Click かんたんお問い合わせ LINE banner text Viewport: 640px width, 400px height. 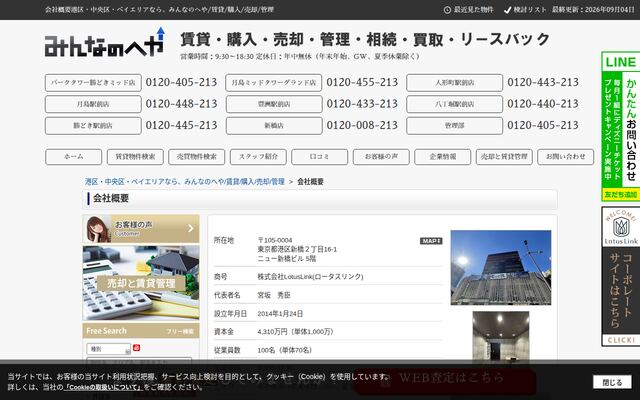pyautogui.click(x=631, y=129)
